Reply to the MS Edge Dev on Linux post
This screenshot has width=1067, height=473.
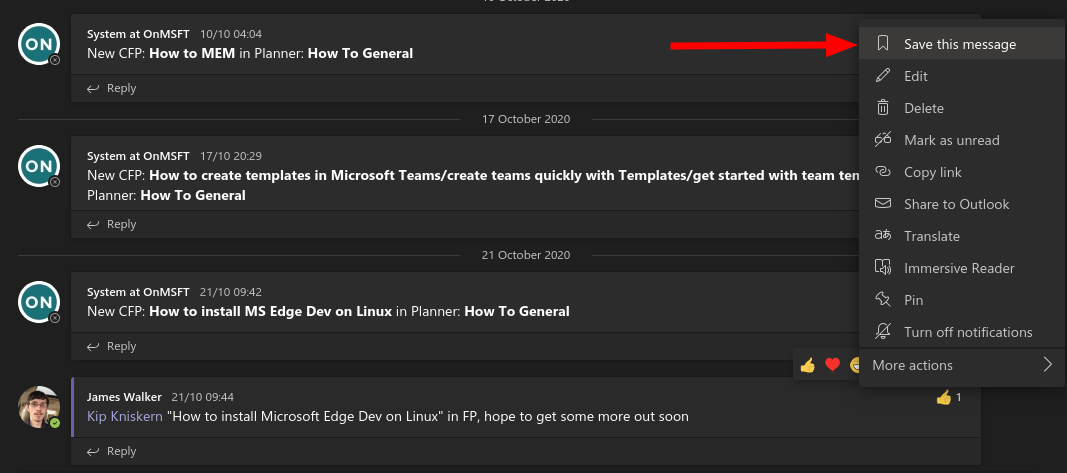[x=112, y=346]
